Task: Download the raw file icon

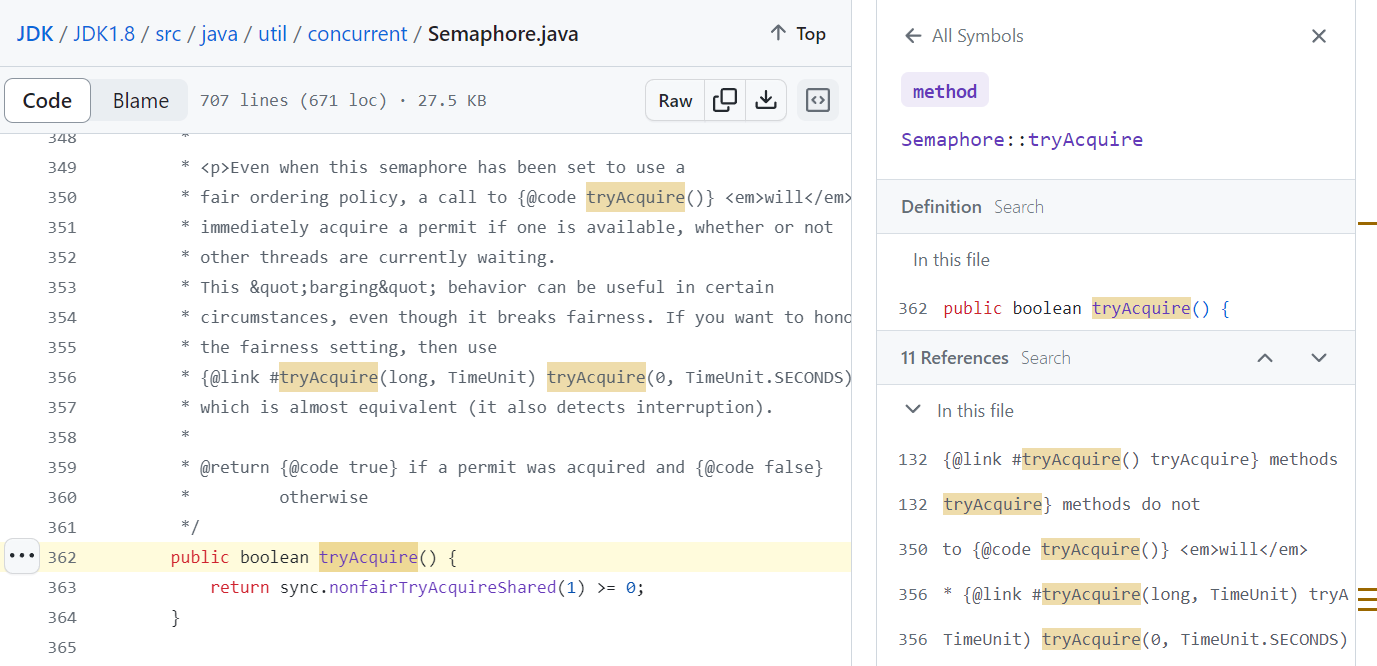Action: point(765,100)
